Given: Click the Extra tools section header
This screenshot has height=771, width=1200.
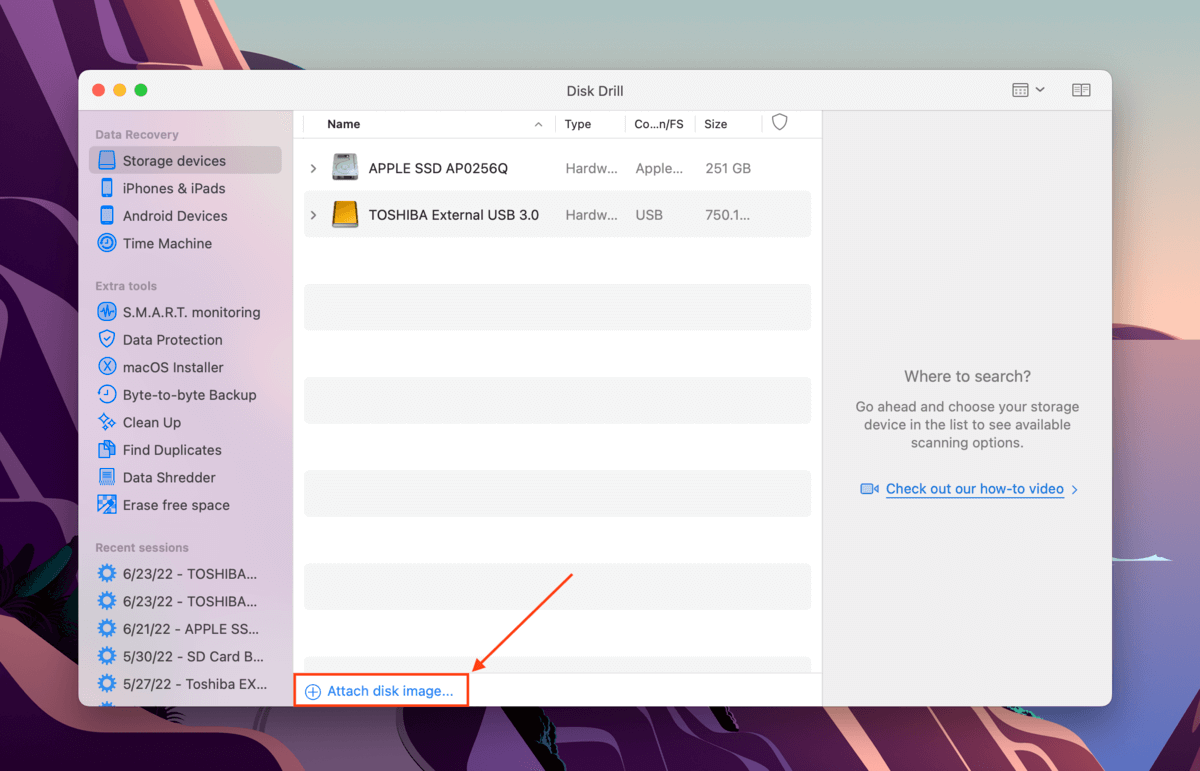Looking at the screenshot, I should click(126, 286).
